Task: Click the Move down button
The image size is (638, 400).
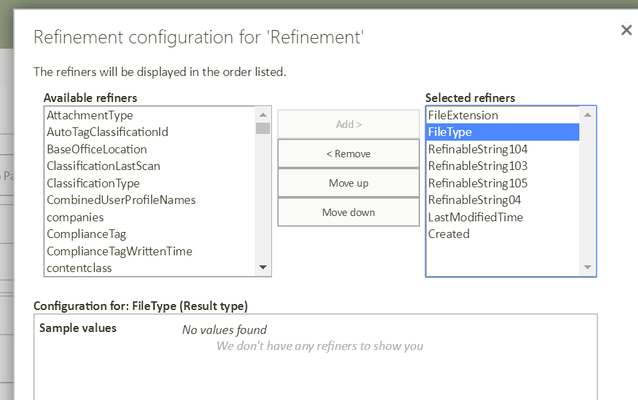Action: [x=348, y=212]
